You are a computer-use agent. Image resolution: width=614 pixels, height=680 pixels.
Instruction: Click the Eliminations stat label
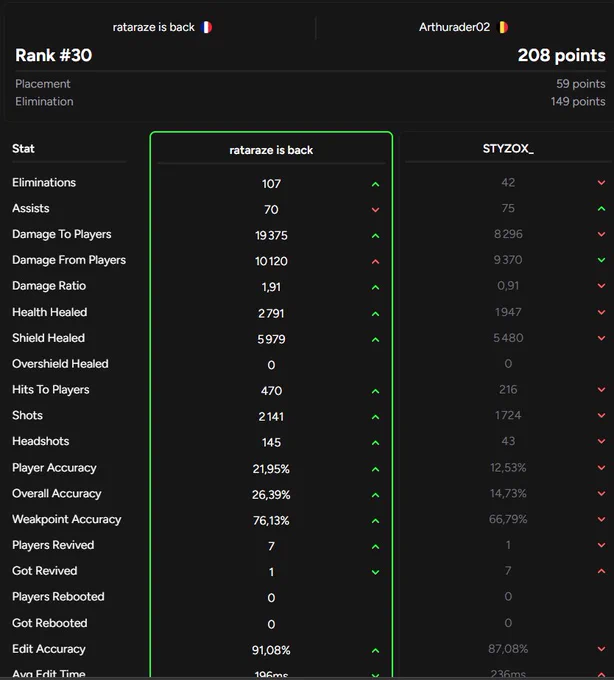pos(44,183)
